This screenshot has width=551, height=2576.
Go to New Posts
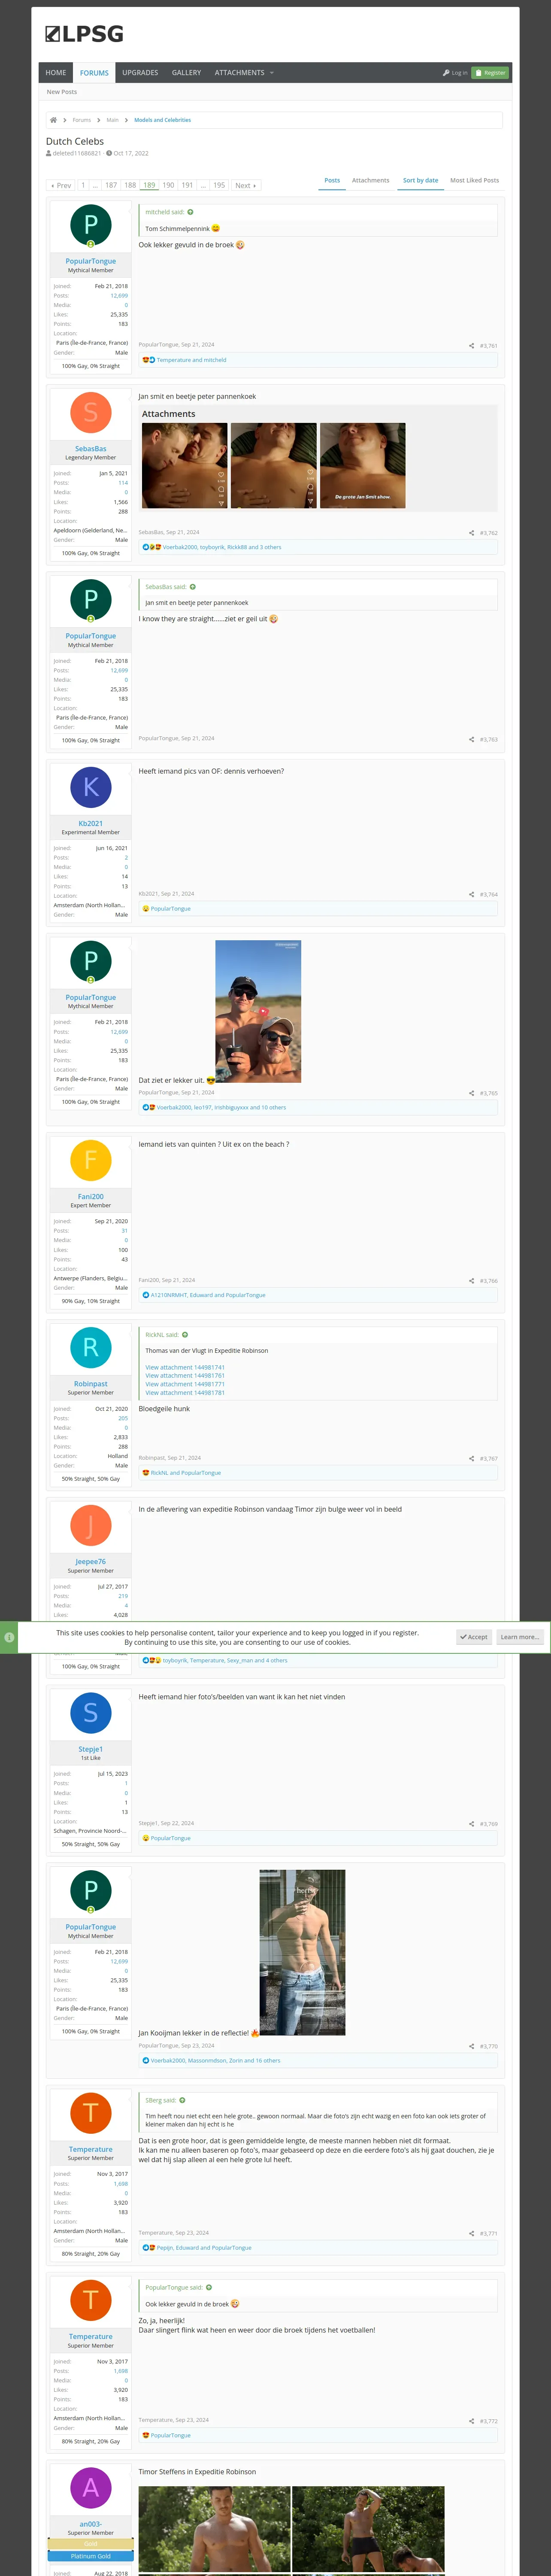pos(62,92)
